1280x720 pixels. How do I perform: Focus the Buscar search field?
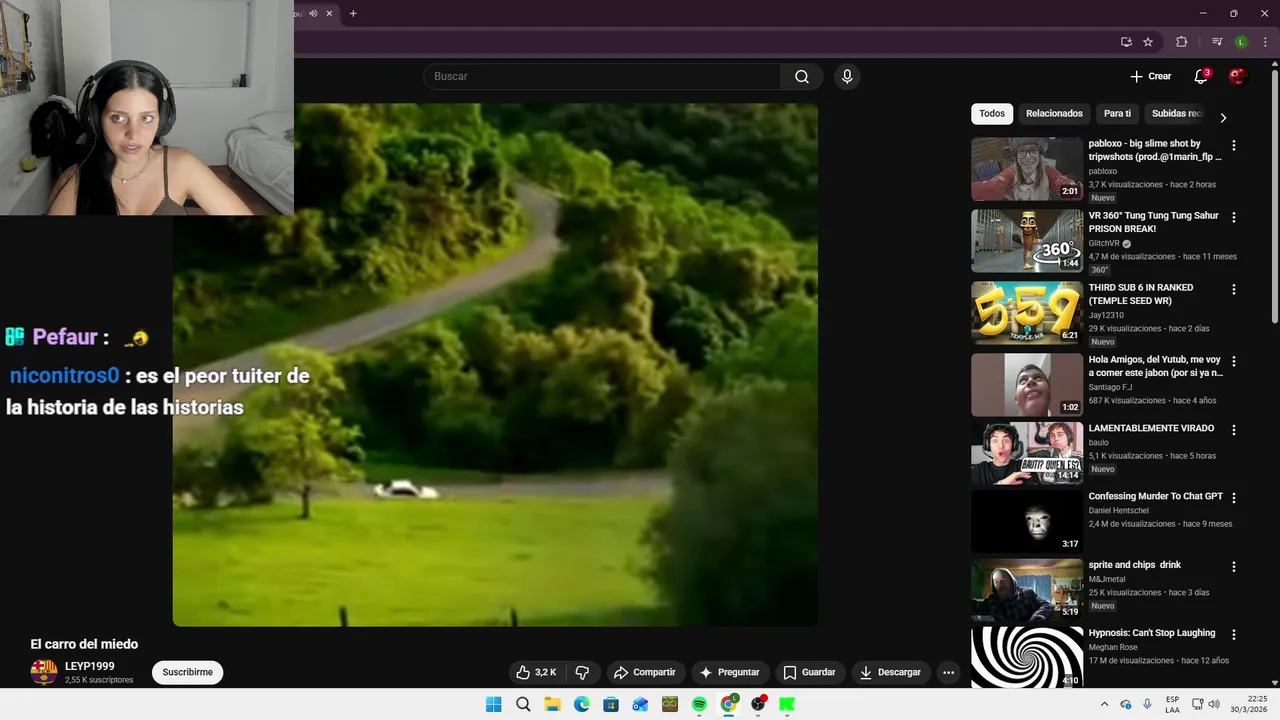[602, 77]
